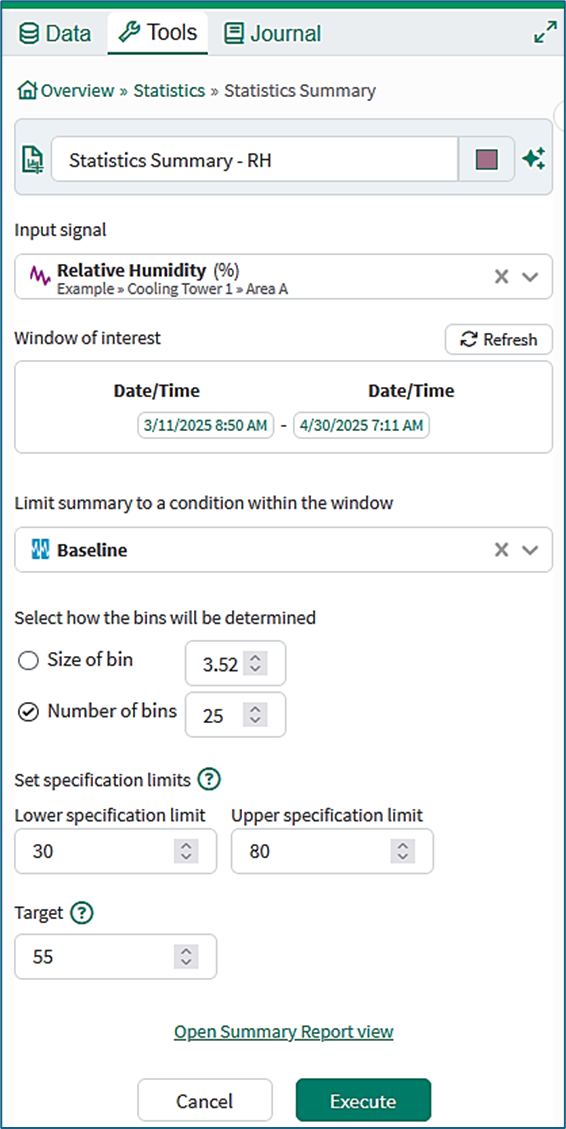Click the sparkle AI assistant icon
Viewport: 566px width, 1129px height.
[534, 159]
